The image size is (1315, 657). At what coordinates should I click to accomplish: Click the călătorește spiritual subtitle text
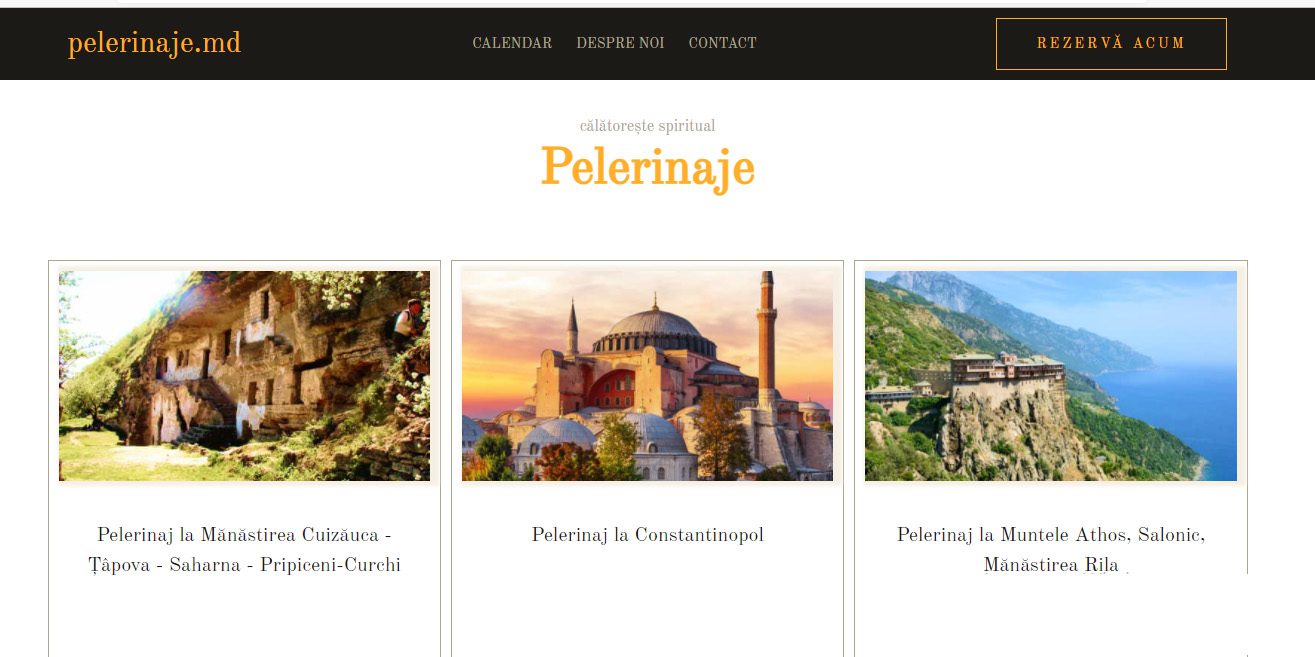point(647,126)
